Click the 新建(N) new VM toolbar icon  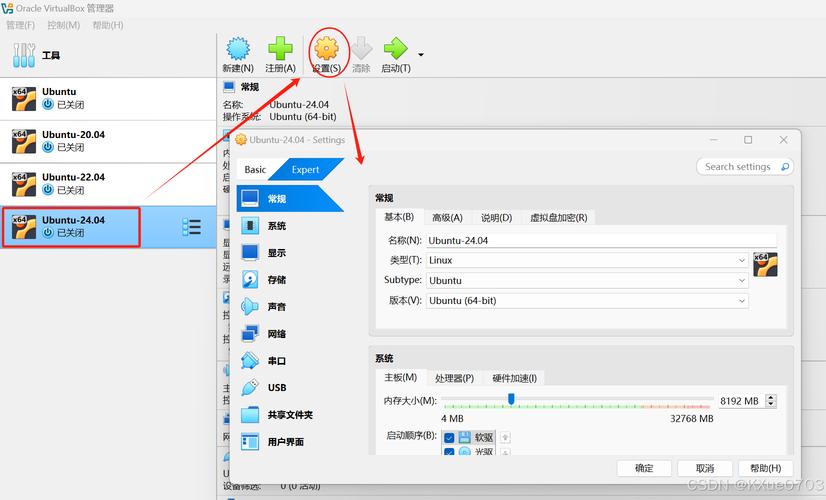[x=238, y=49]
